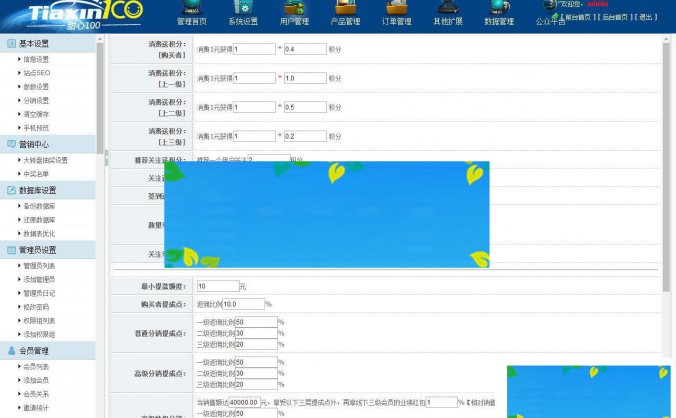Open 还原数据库 in the sidebar
The width and height of the screenshot is (676, 418).
tap(39, 220)
